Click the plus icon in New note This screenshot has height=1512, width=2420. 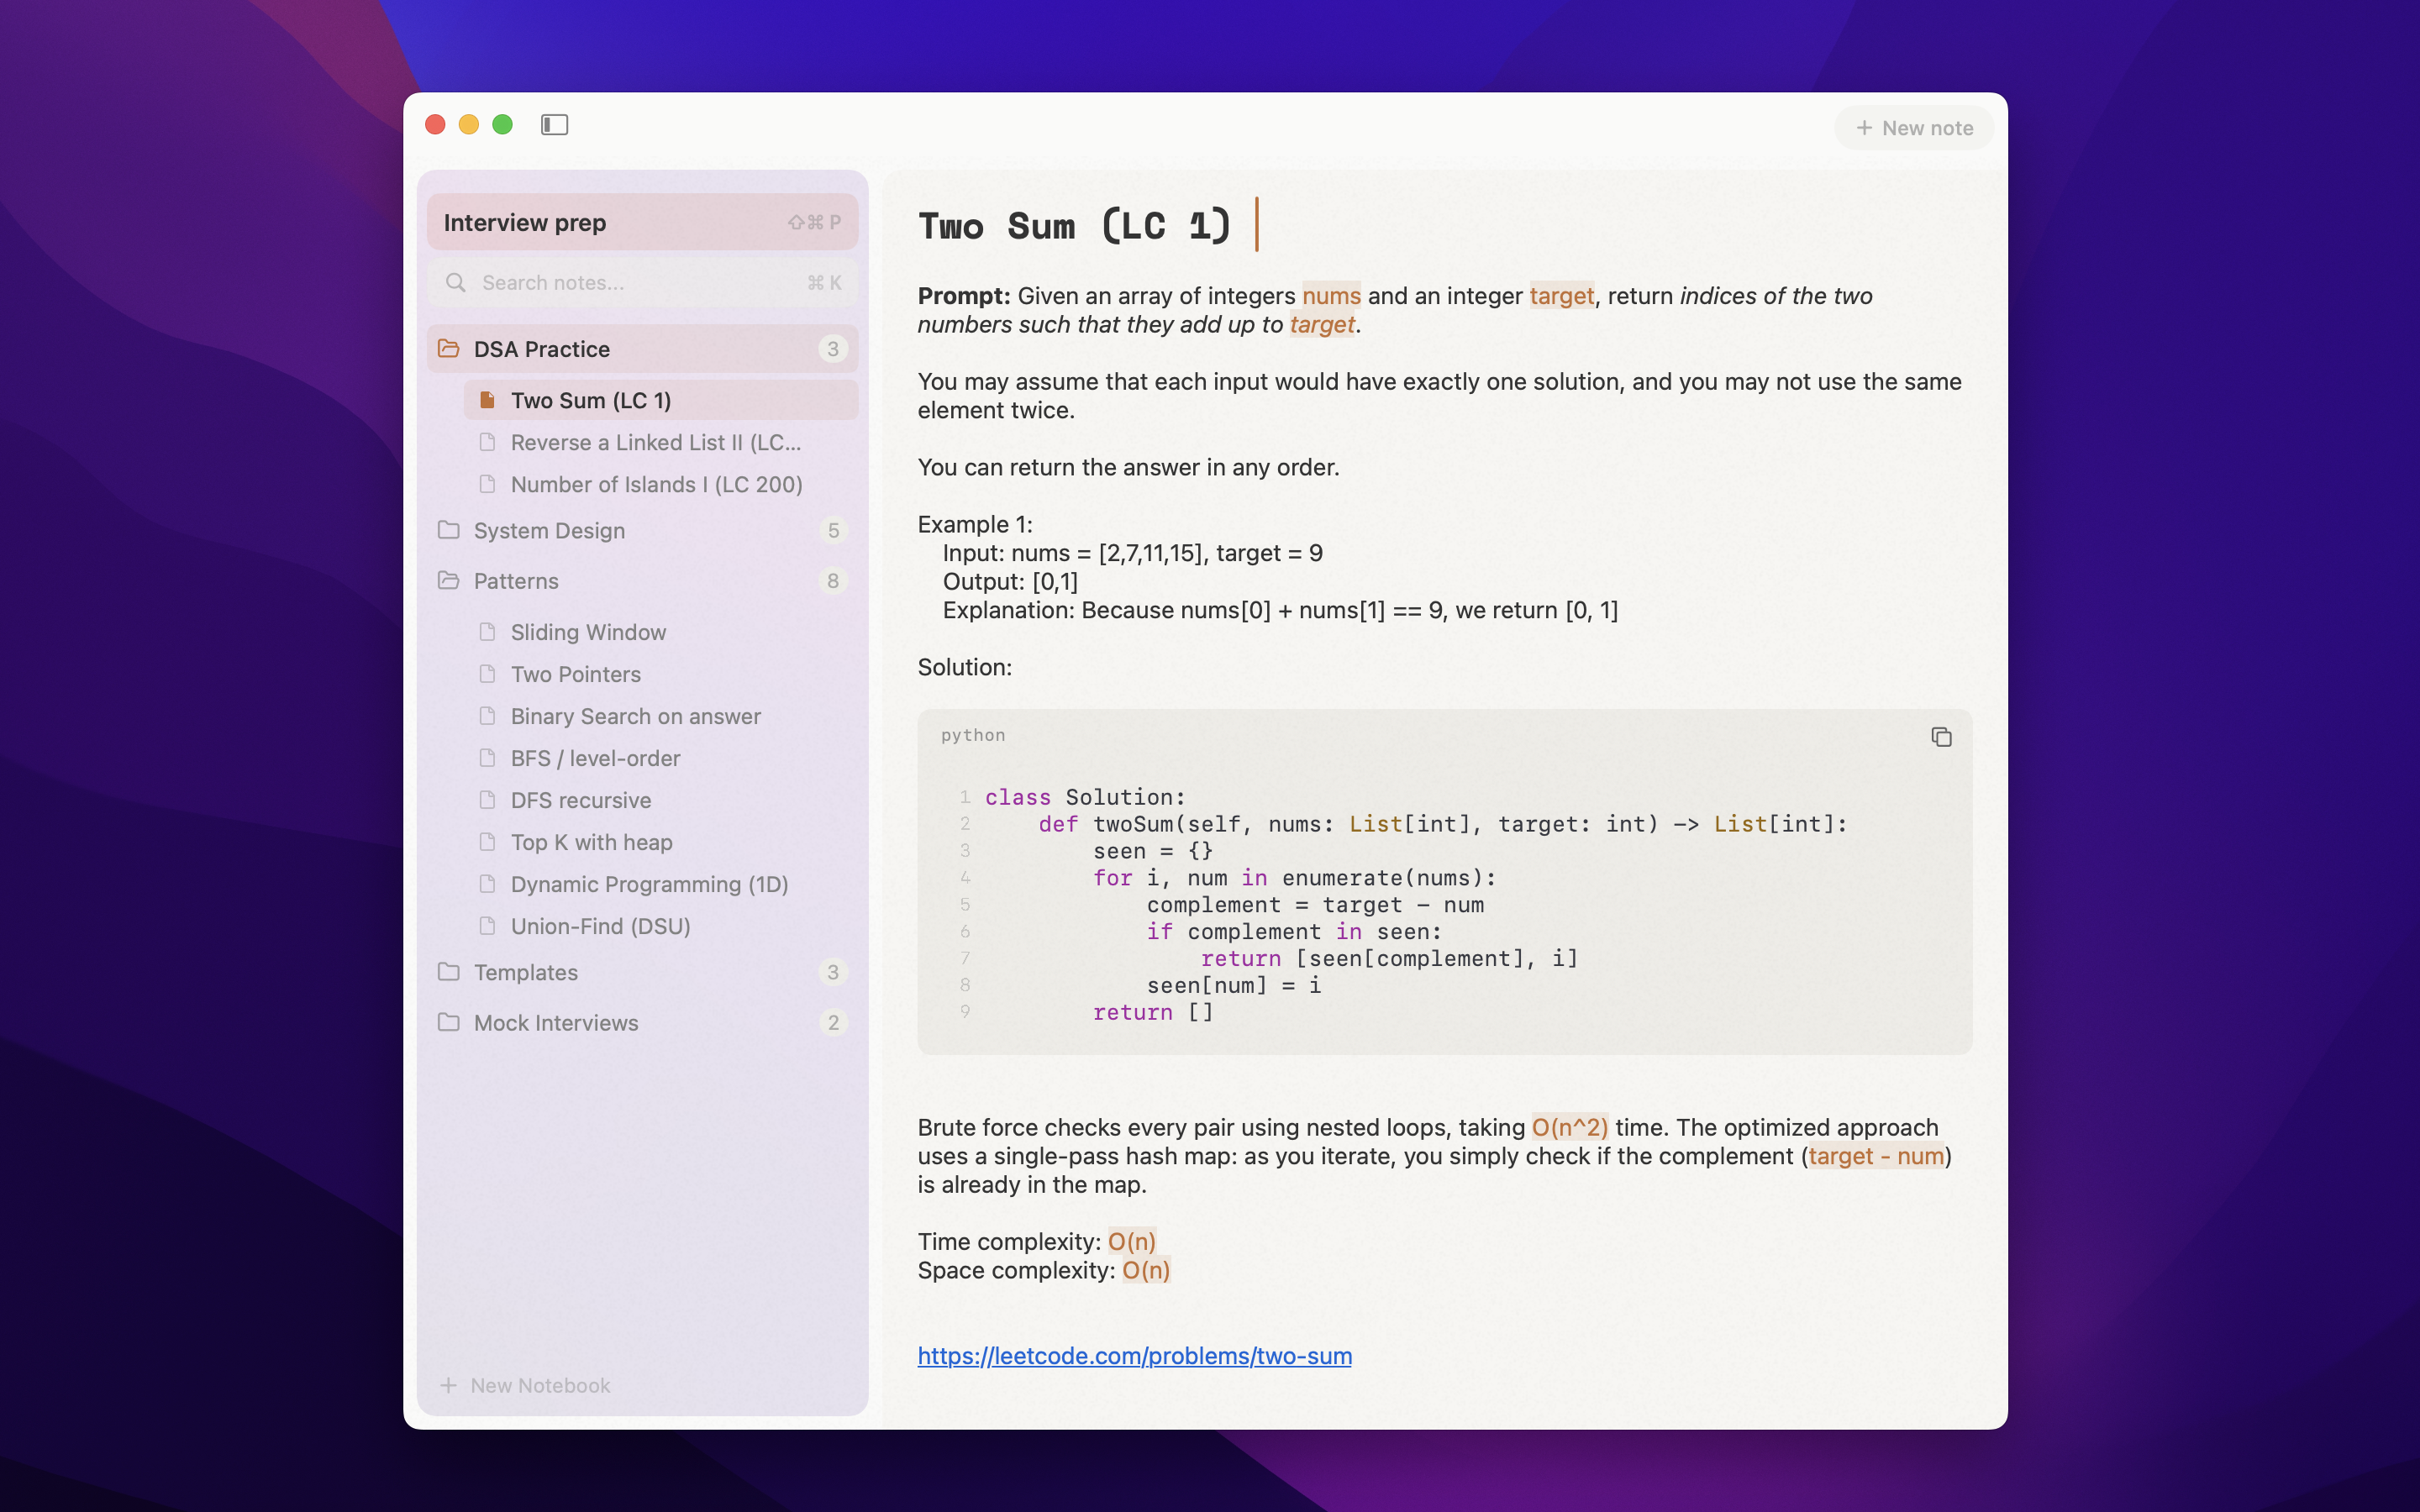(x=1864, y=128)
